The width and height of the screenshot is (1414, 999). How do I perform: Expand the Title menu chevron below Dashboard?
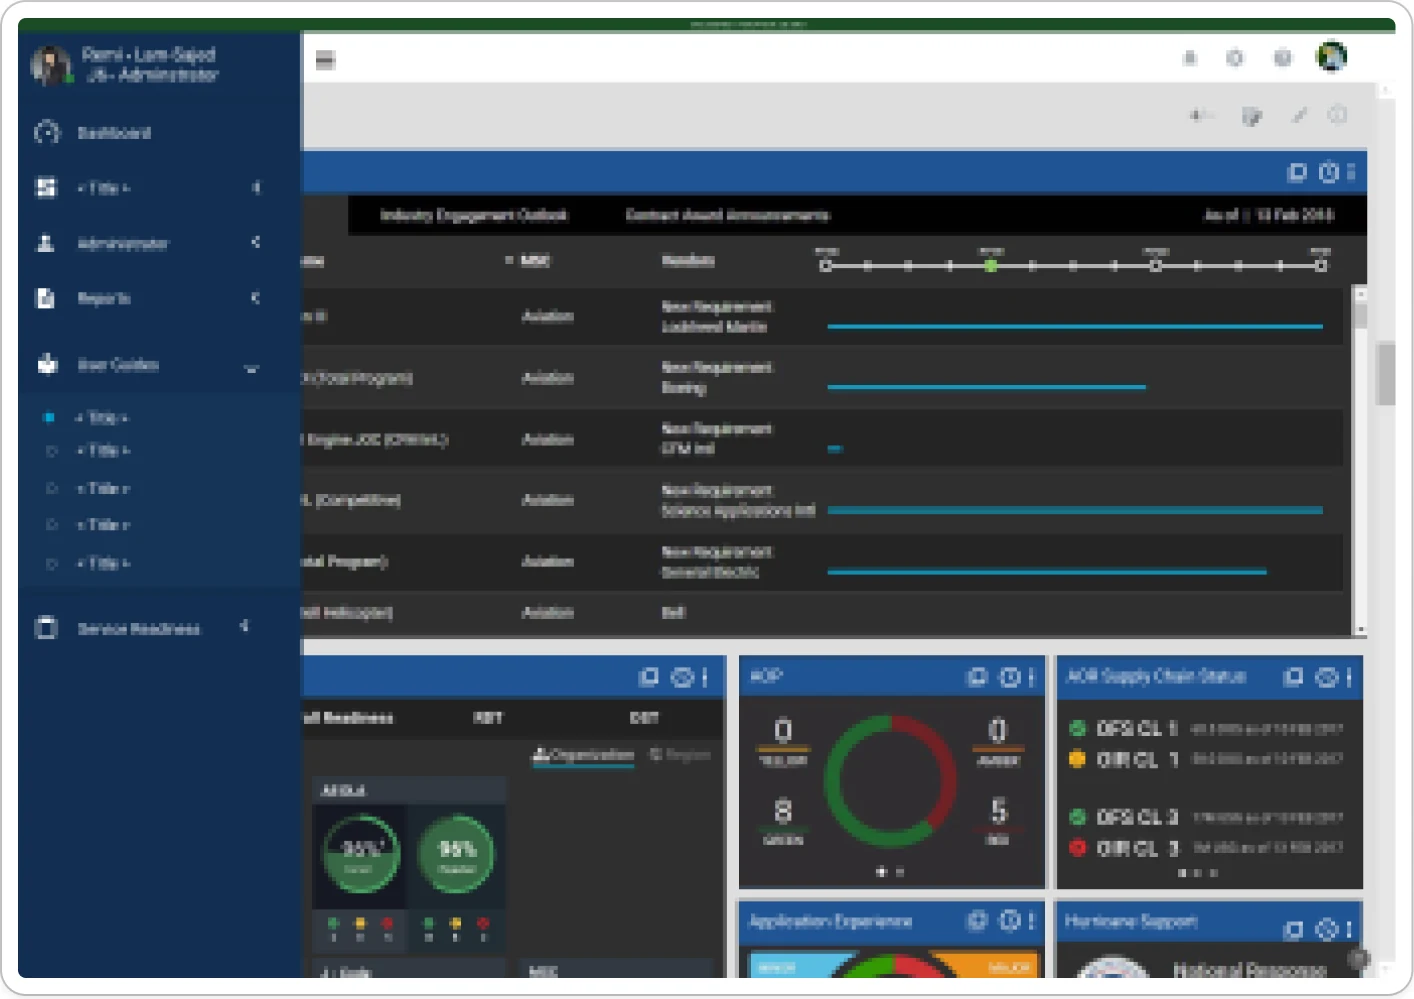tap(256, 187)
